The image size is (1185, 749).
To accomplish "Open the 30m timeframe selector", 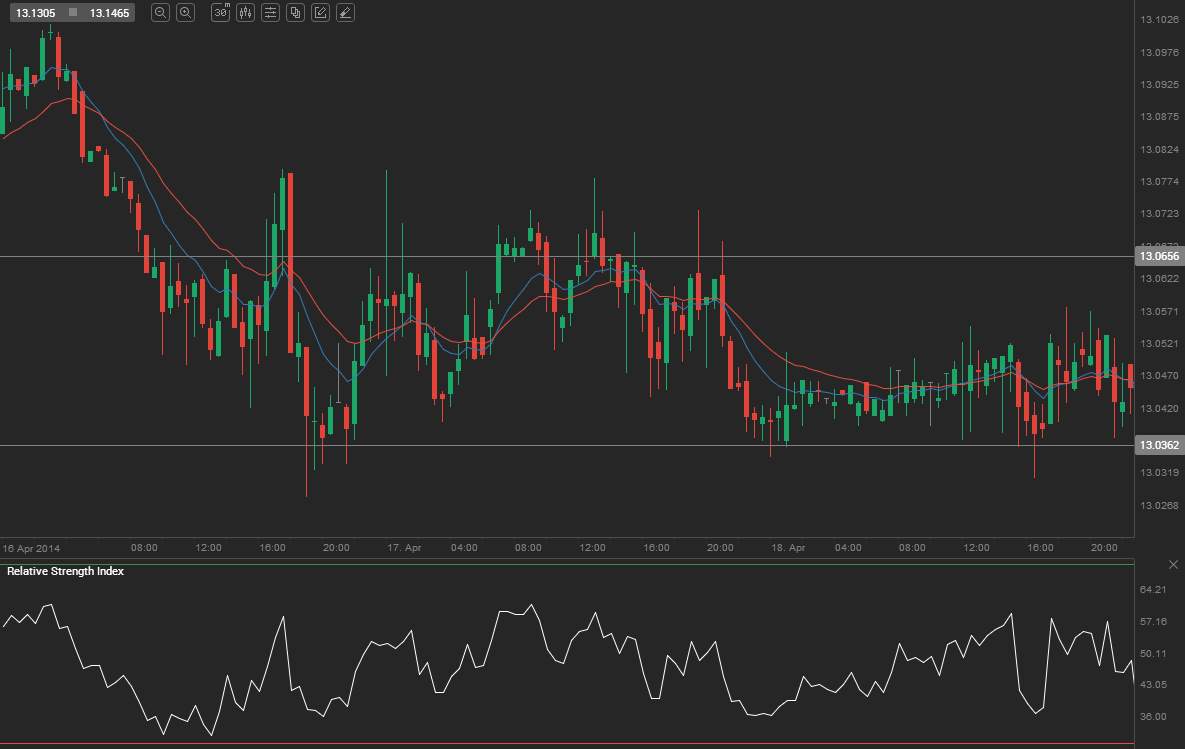I will [x=220, y=13].
